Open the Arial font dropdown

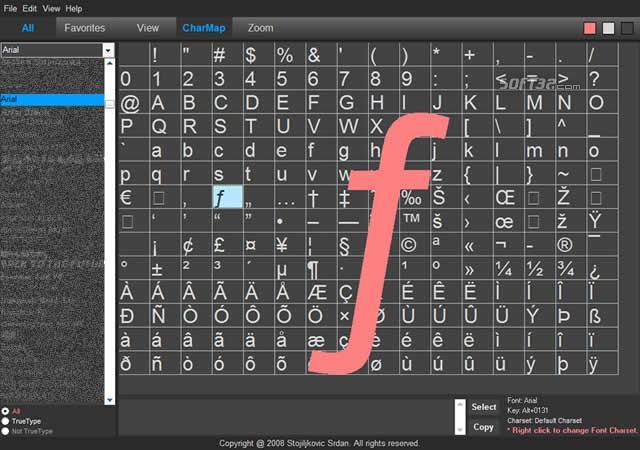(107, 49)
